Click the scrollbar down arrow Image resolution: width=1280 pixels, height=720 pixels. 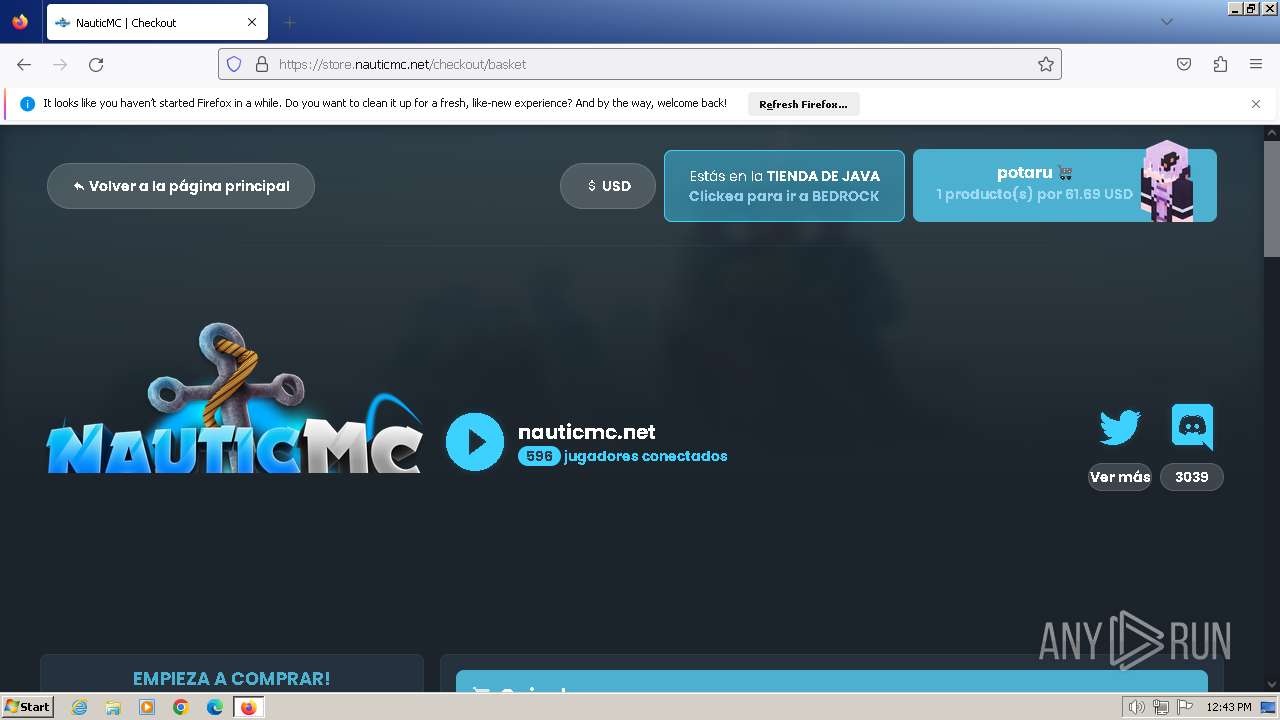tap(1272, 684)
